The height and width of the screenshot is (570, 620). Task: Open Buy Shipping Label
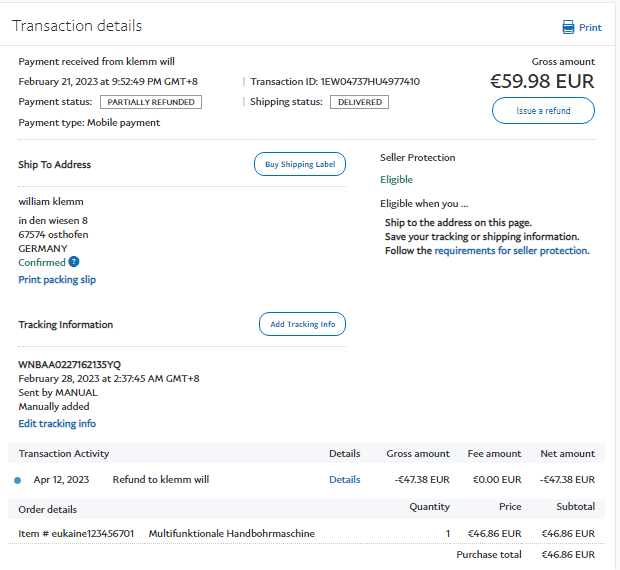tap(300, 164)
